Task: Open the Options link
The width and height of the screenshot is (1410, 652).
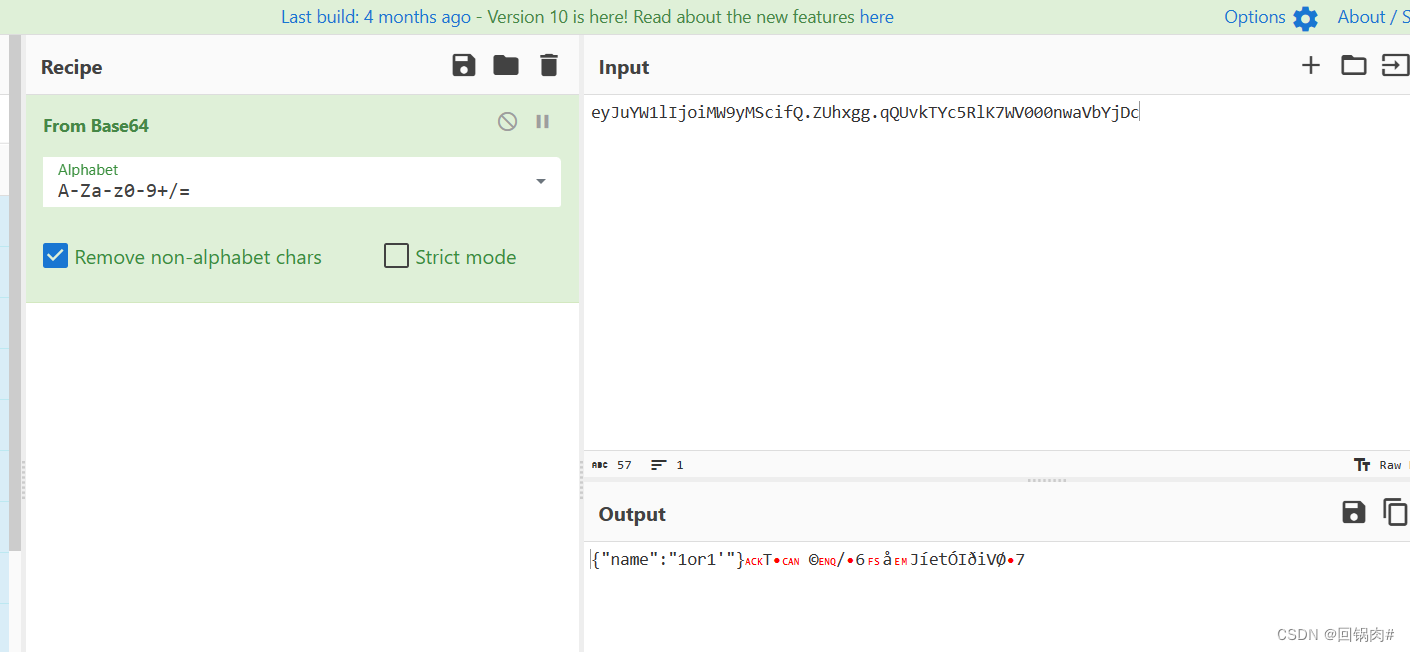Action: [x=1255, y=17]
